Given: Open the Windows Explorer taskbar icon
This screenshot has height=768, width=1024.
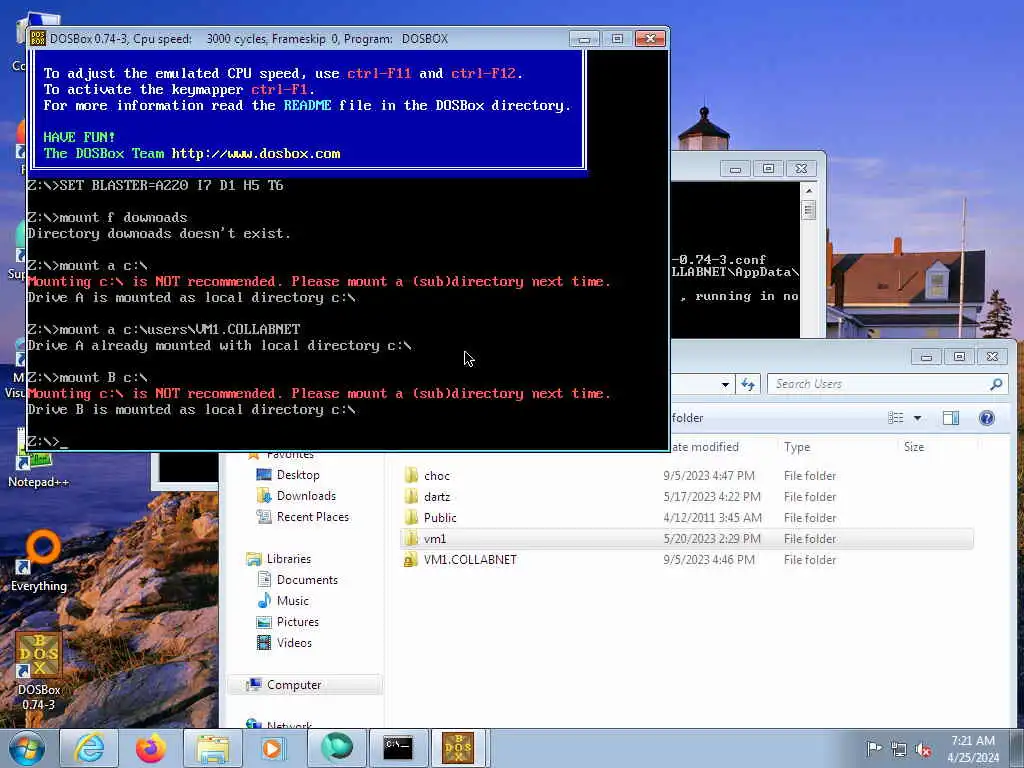Looking at the screenshot, I should (x=213, y=748).
